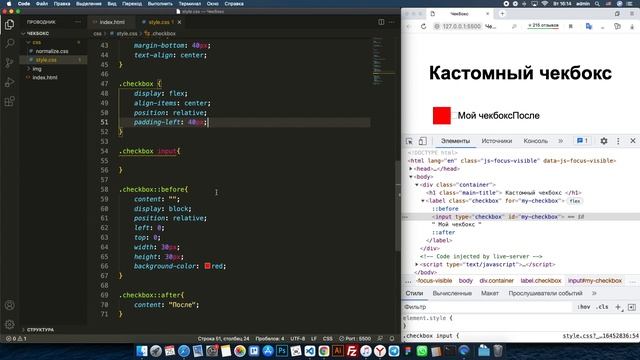This screenshot has width=640, height=360.
Task: Open the Explorer view in VS Code activity bar
Action: coord(9,24)
